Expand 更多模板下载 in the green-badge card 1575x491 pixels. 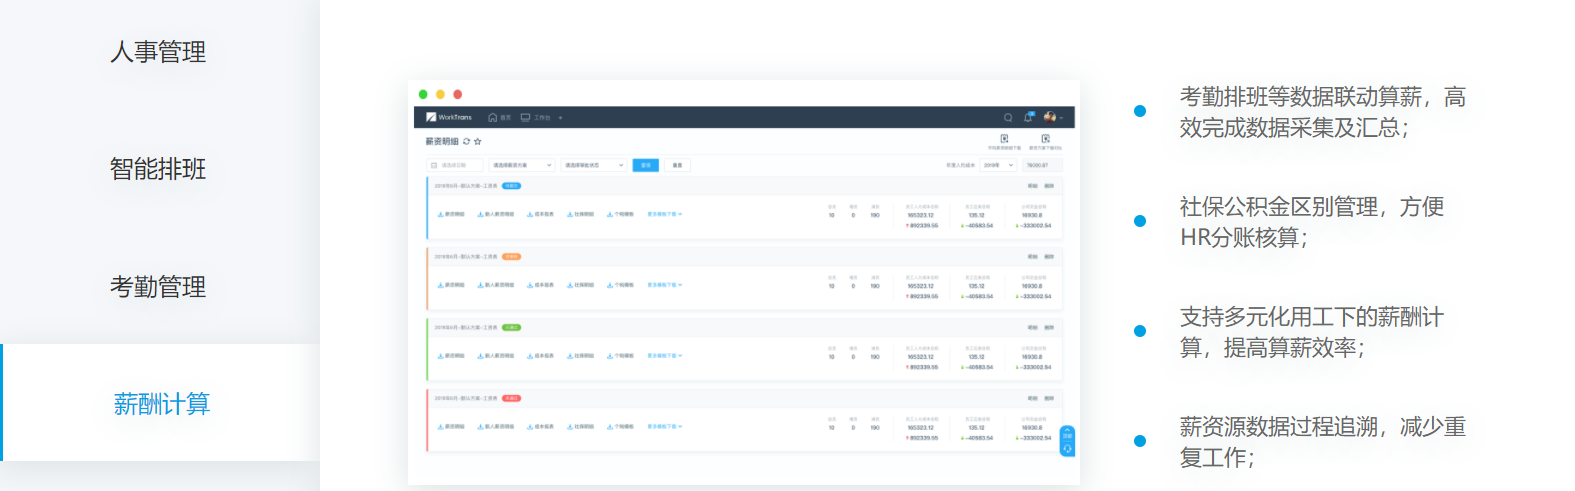pyautogui.click(x=665, y=356)
